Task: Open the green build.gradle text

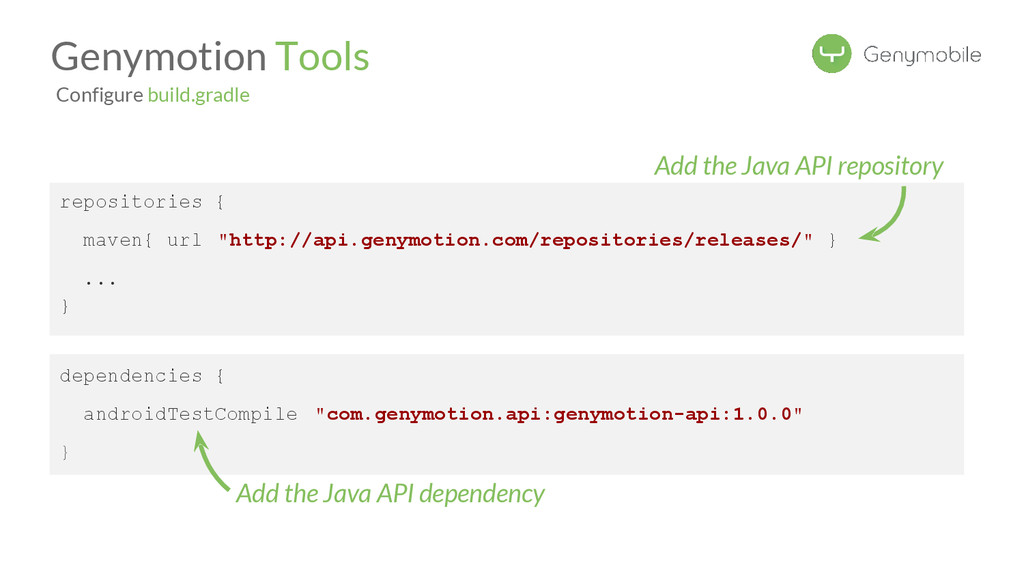Action: pos(198,95)
